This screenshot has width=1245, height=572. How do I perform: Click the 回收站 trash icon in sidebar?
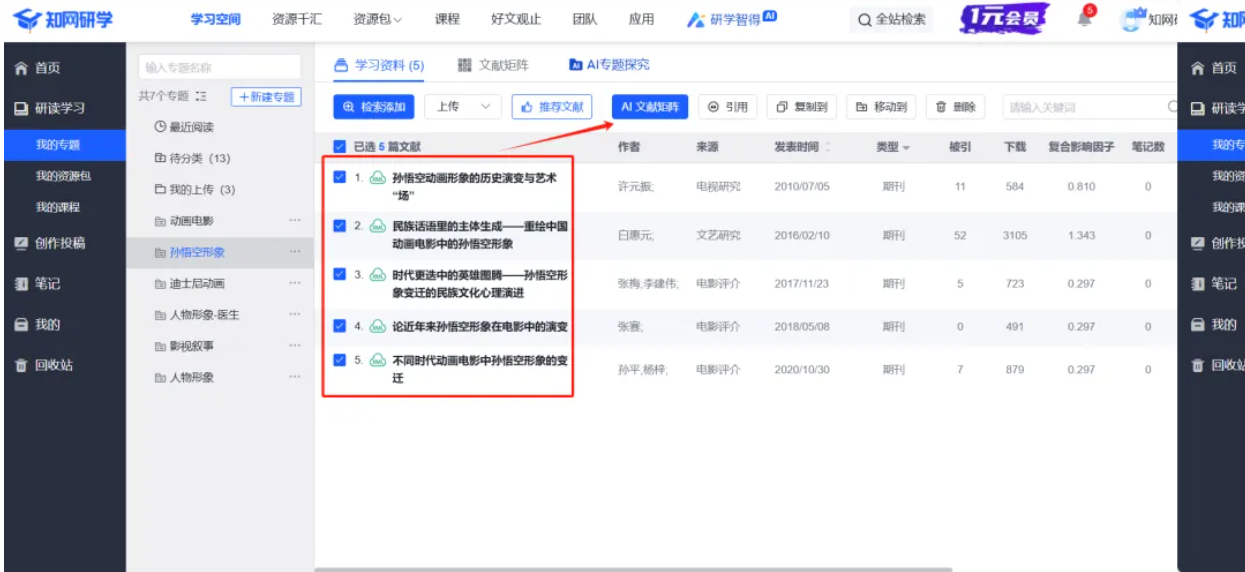20,365
